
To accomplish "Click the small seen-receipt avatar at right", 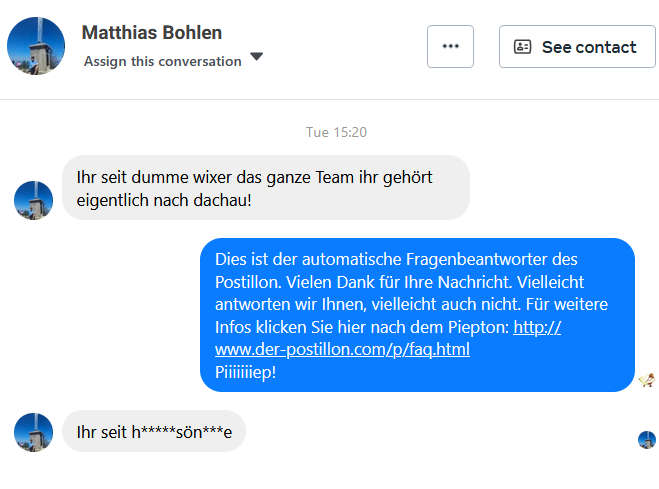I will click(x=647, y=440).
